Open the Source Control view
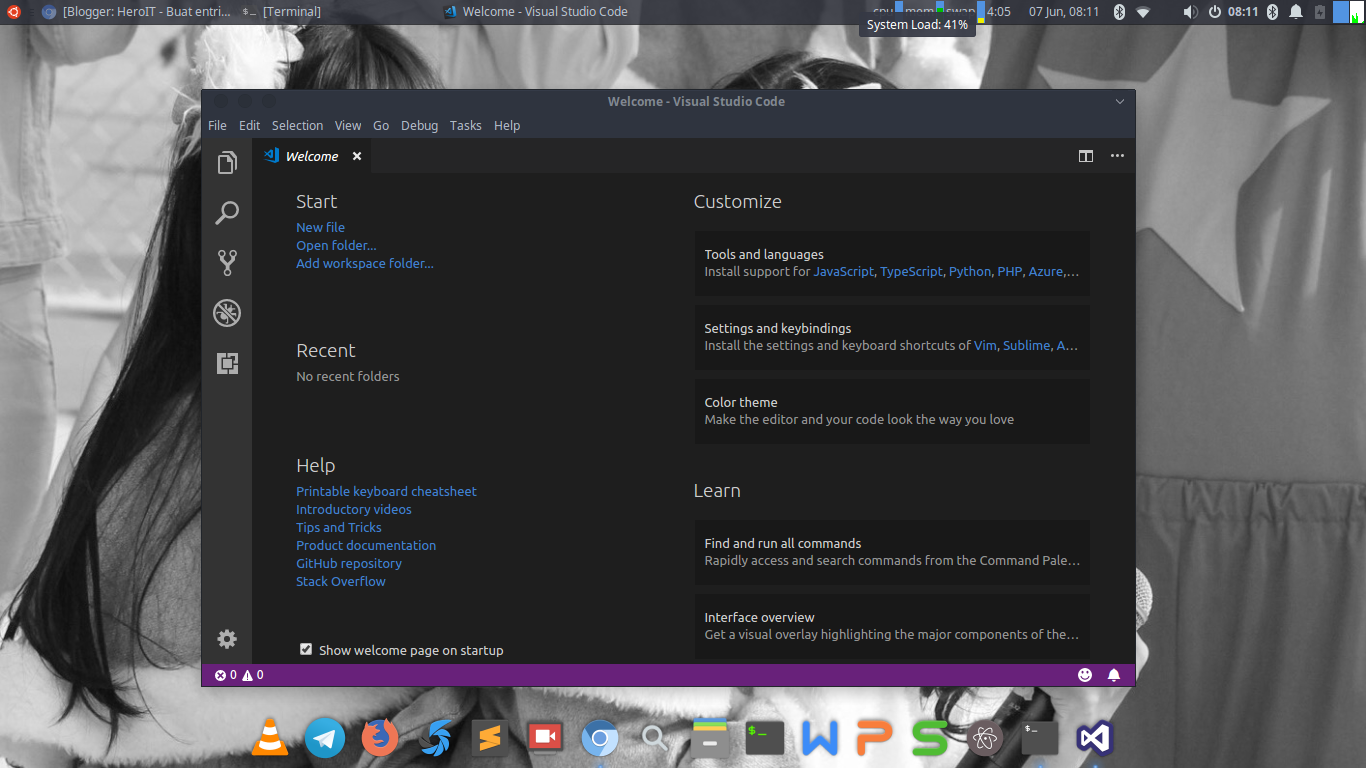The image size is (1366, 768). click(227, 262)
